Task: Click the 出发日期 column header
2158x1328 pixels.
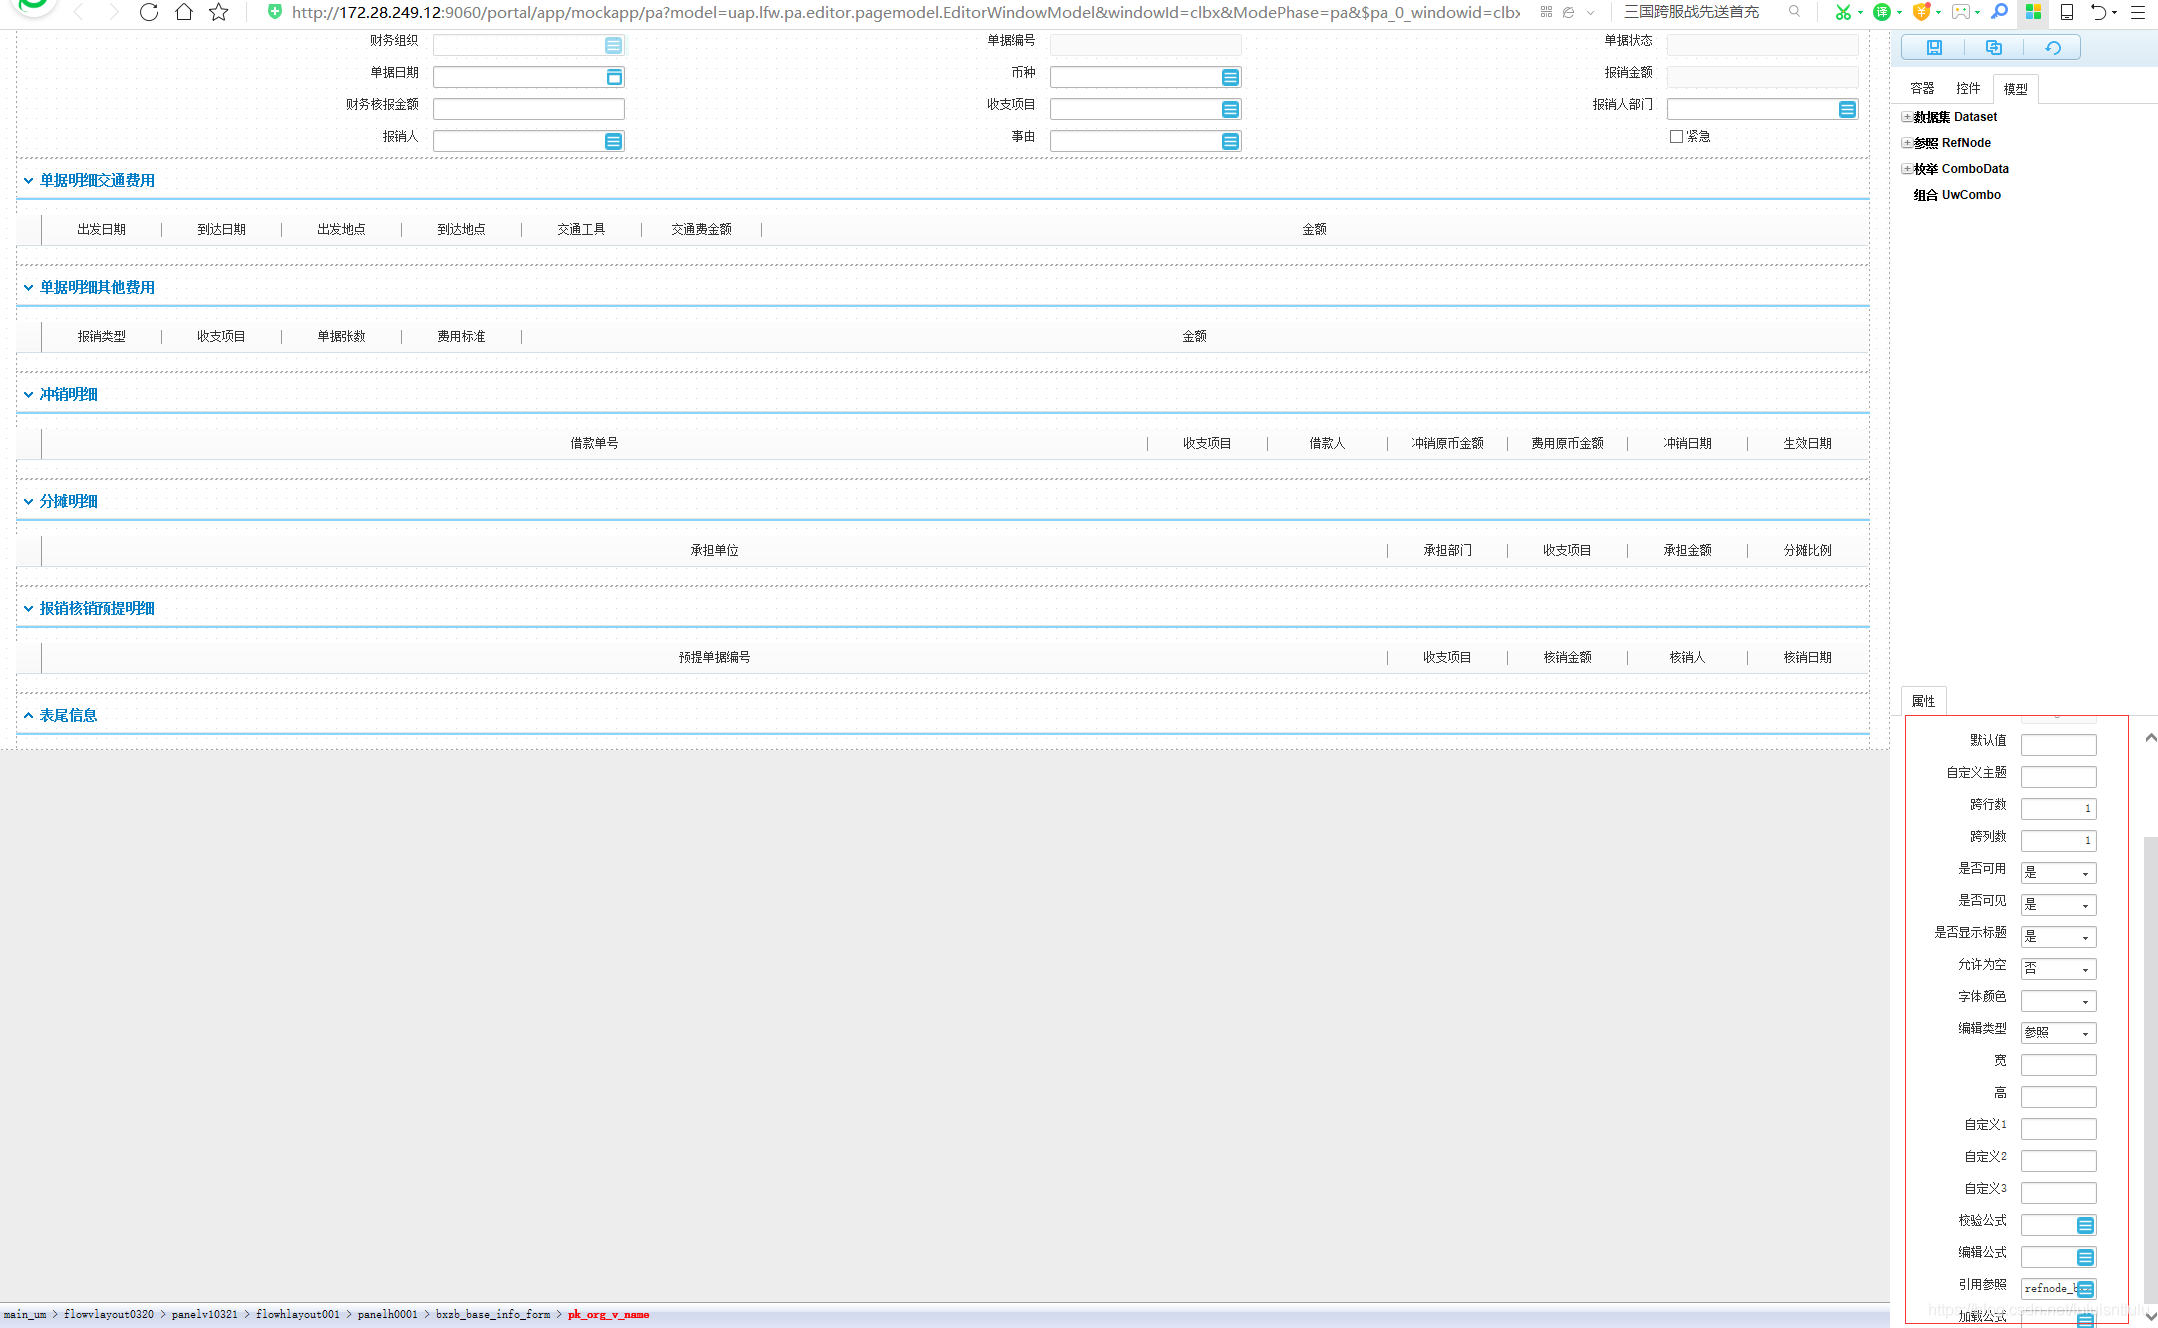Action: pyautogui.click(x=102, y=230)
